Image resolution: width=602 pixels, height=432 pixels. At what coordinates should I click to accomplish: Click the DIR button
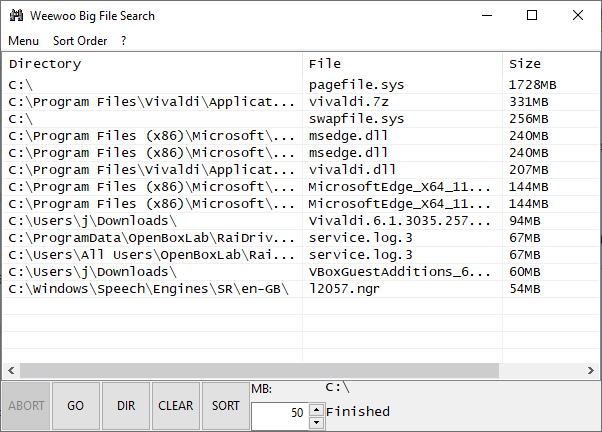[x=126, y=406]
